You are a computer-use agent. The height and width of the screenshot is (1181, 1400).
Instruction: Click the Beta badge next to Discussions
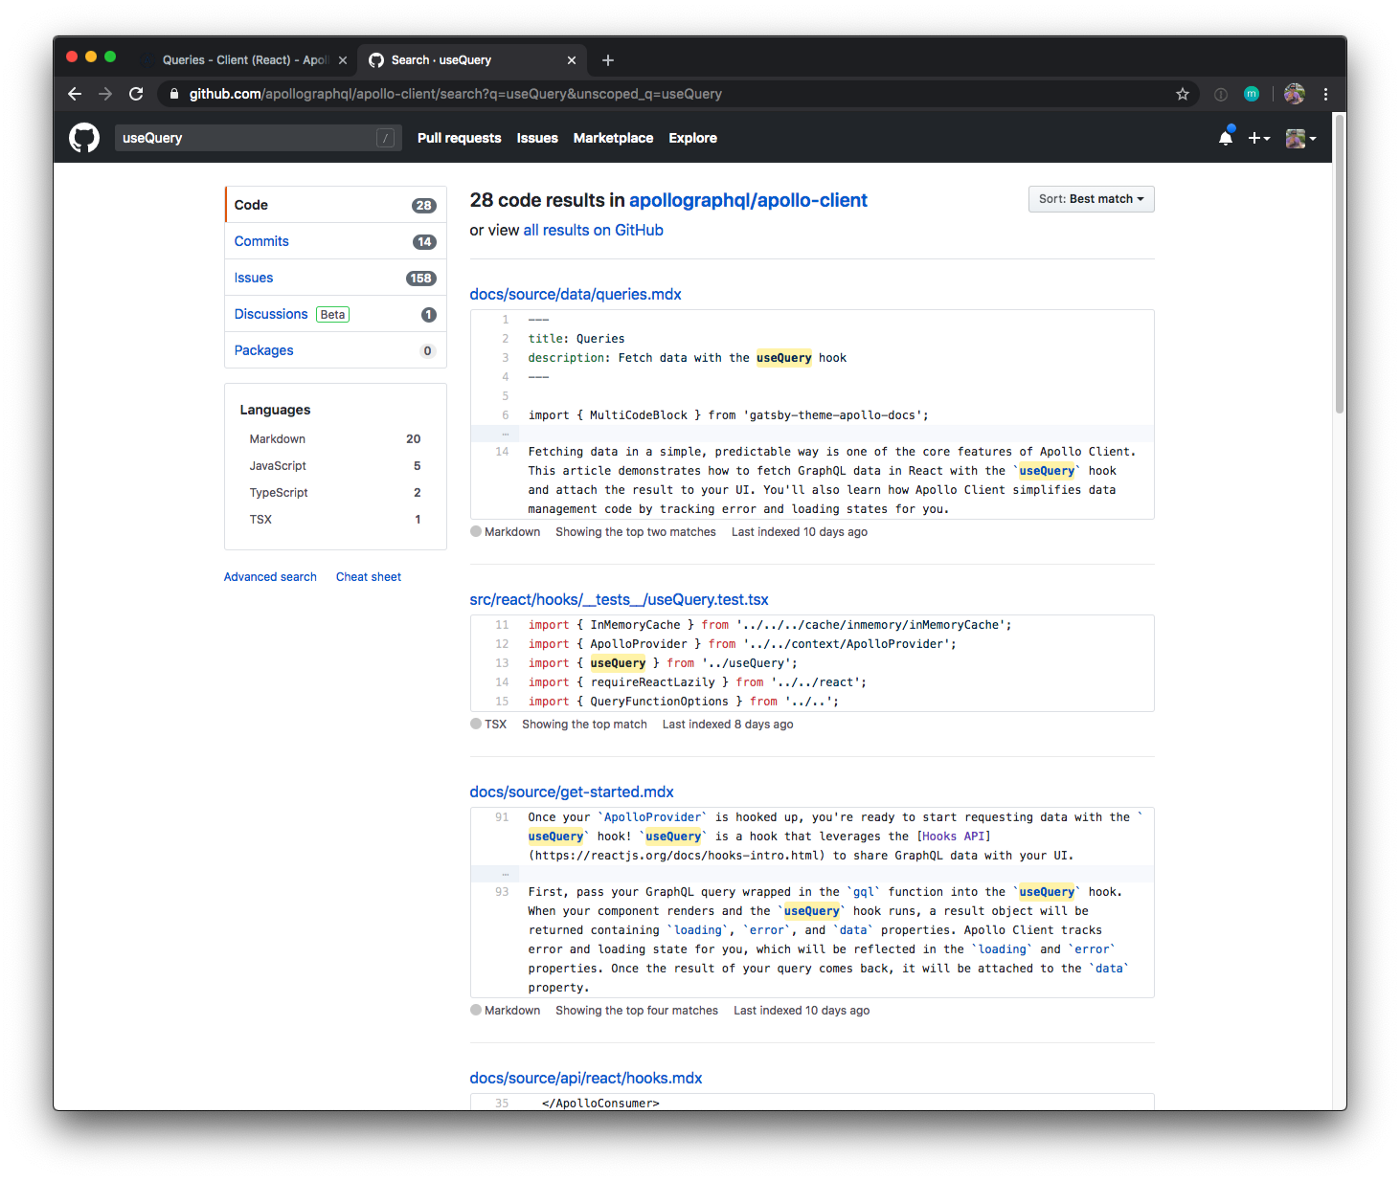[x=333, y=314]
